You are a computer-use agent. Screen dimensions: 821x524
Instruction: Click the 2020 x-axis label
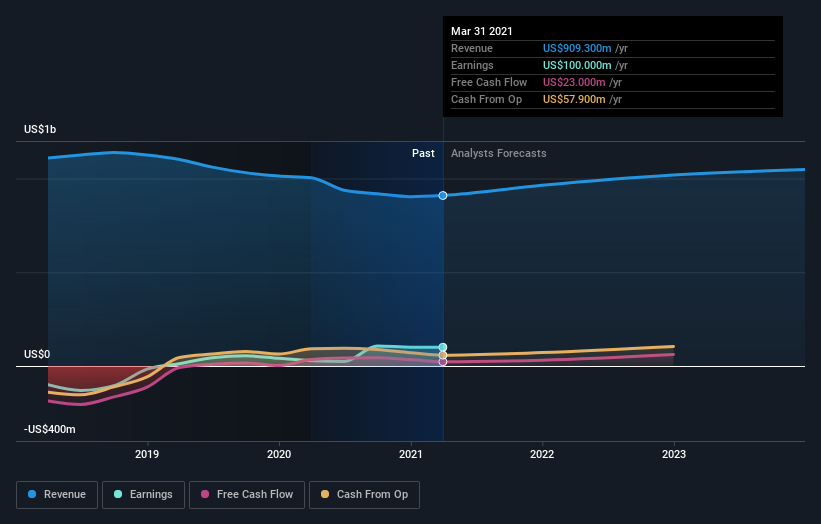pos(279,454)
